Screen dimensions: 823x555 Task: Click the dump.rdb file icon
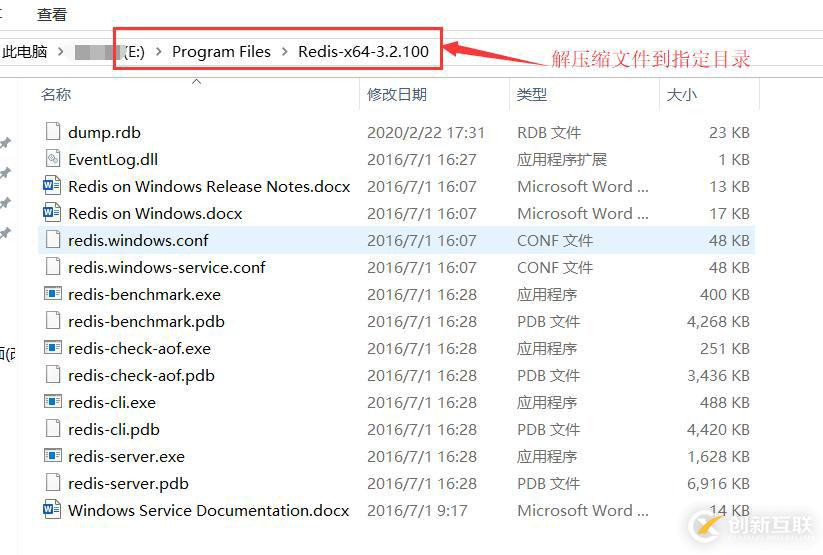pos(52,132)
